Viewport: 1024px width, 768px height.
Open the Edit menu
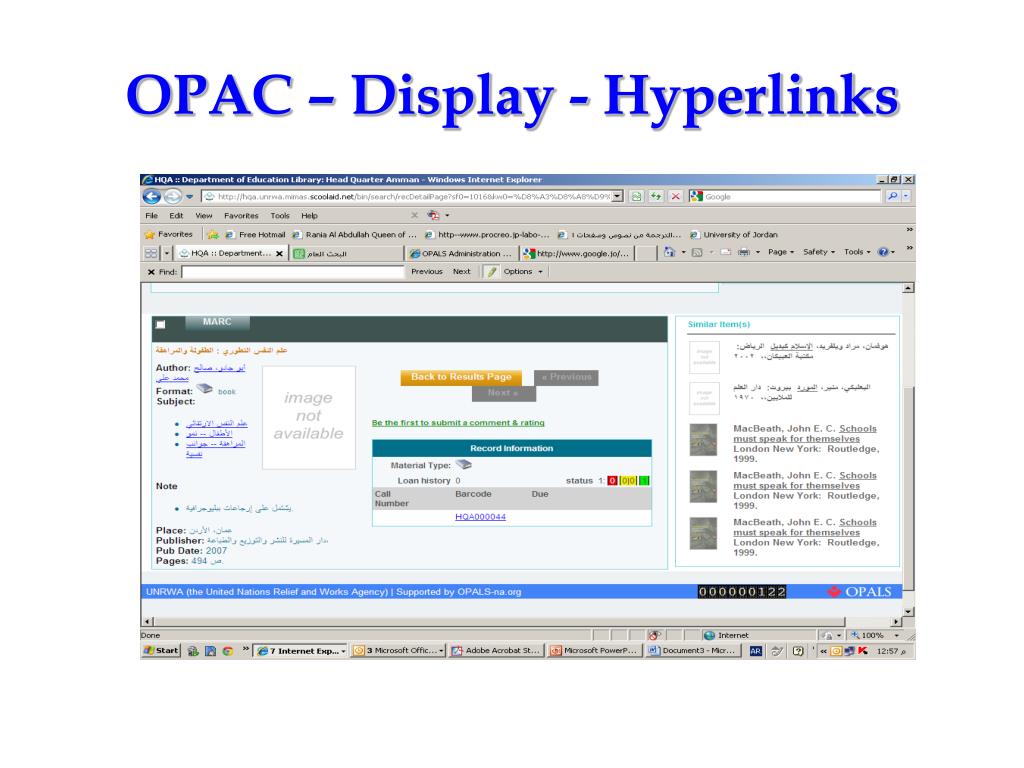176,216
